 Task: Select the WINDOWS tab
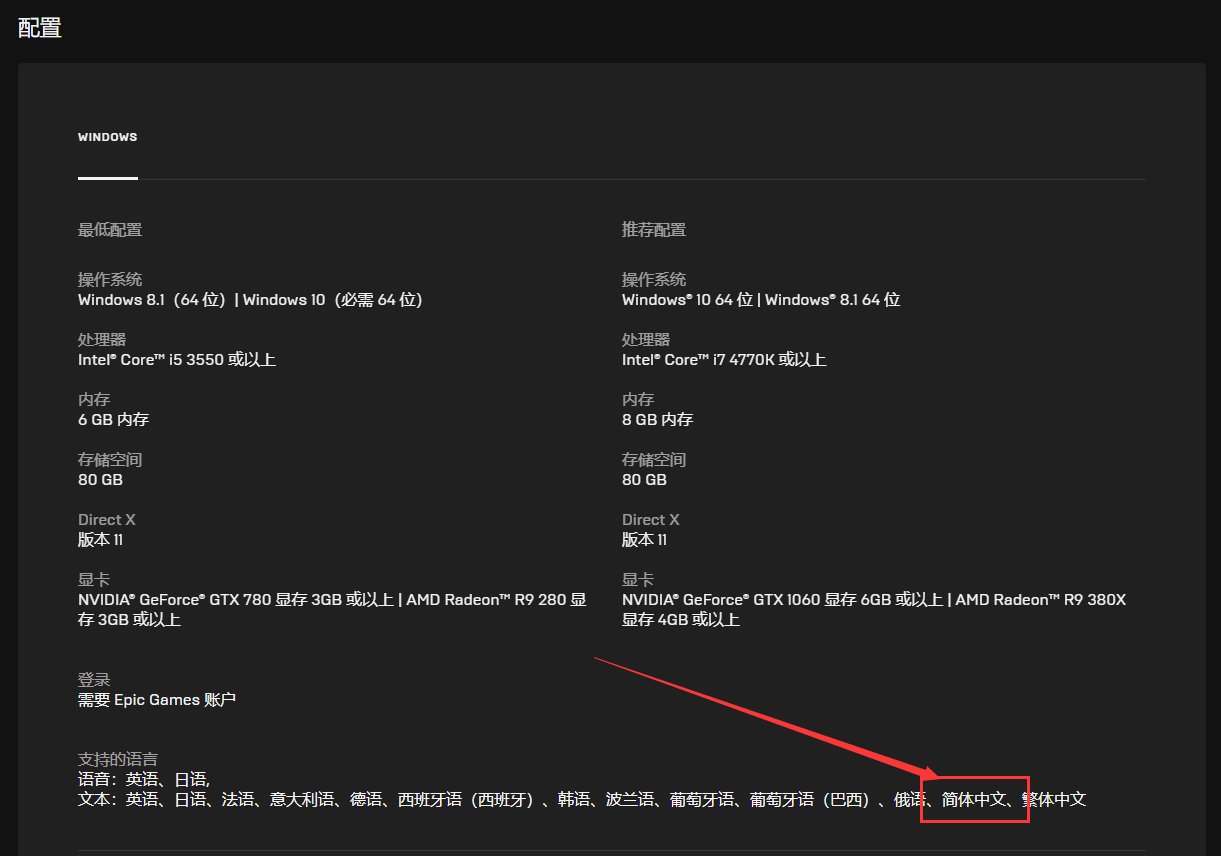click(108, 137)
